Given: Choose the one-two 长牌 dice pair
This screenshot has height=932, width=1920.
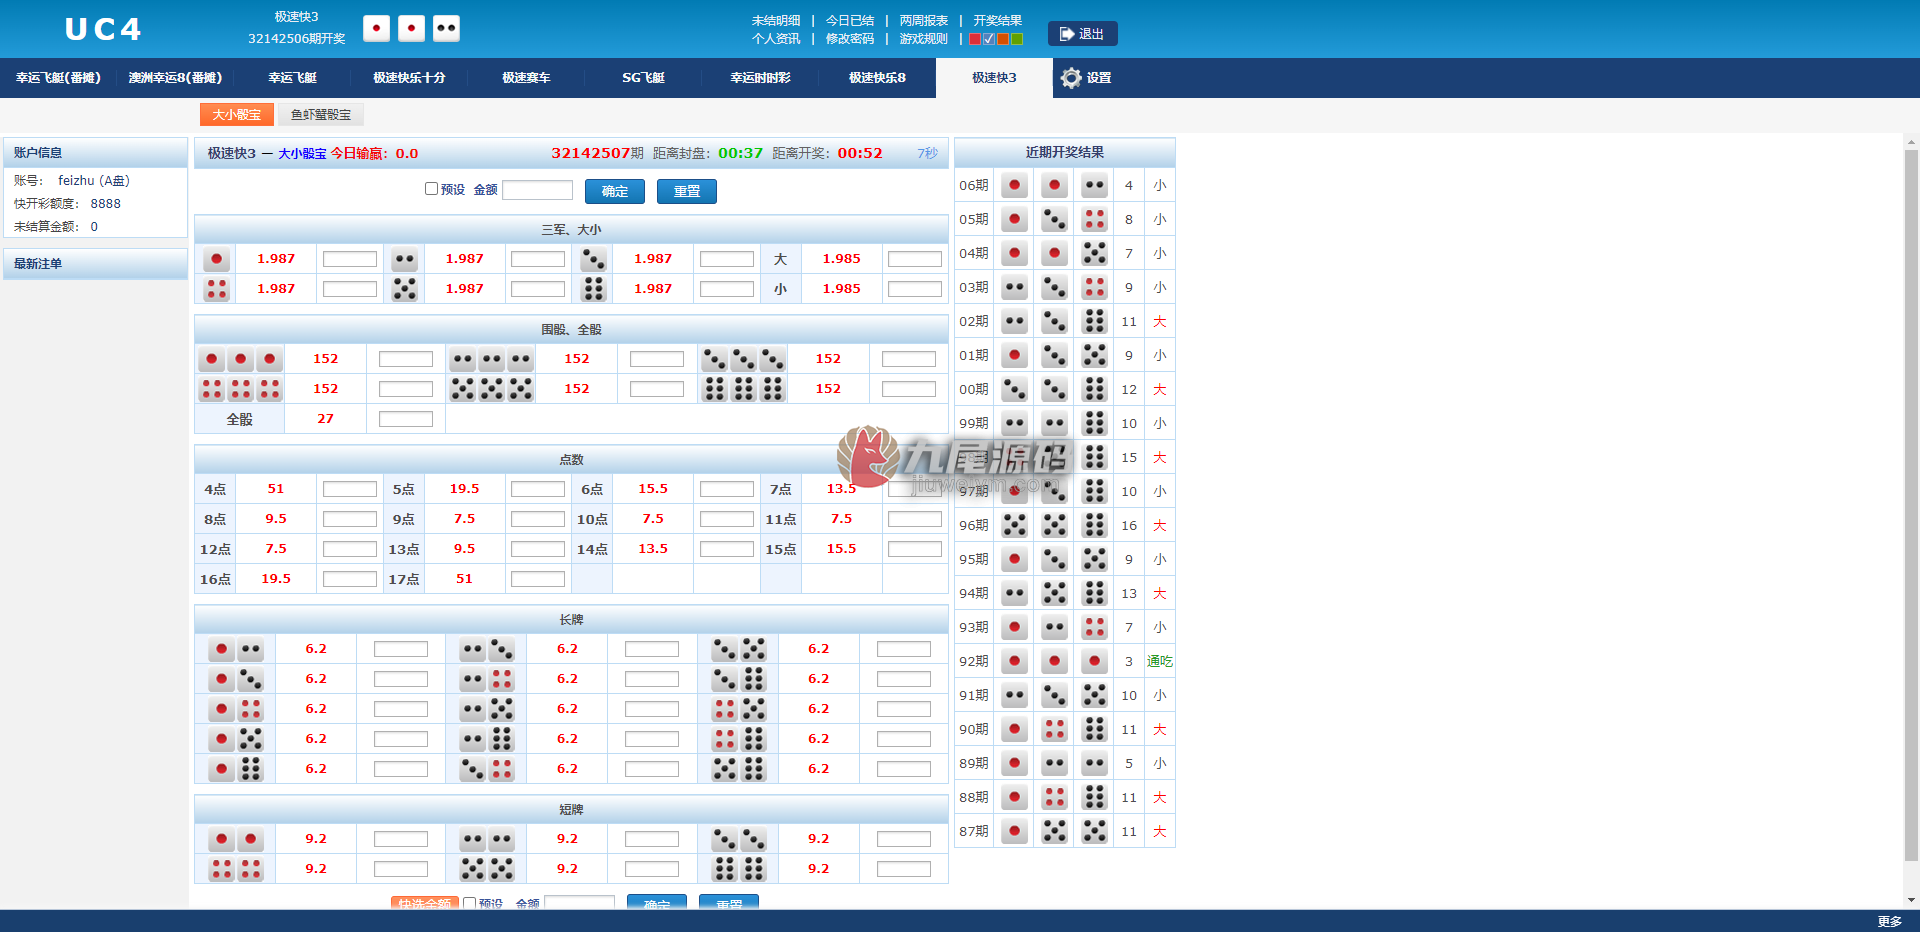Looking at the screenshot, I should click(x=236, y=649).
